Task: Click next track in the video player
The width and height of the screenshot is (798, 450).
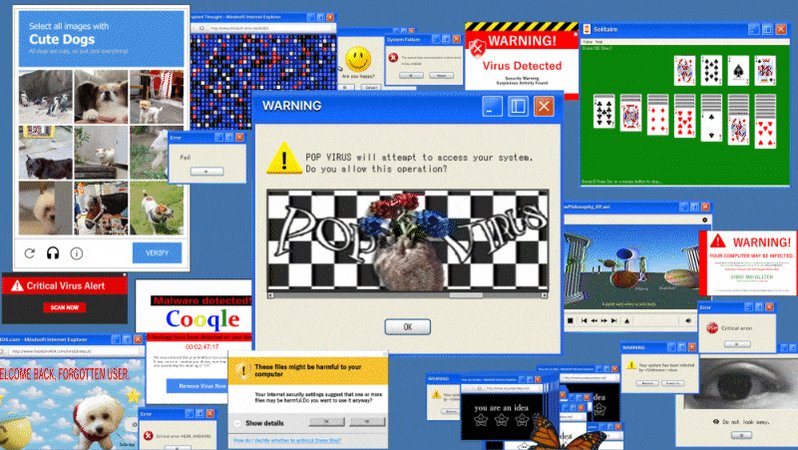Action: click(614, 321)
